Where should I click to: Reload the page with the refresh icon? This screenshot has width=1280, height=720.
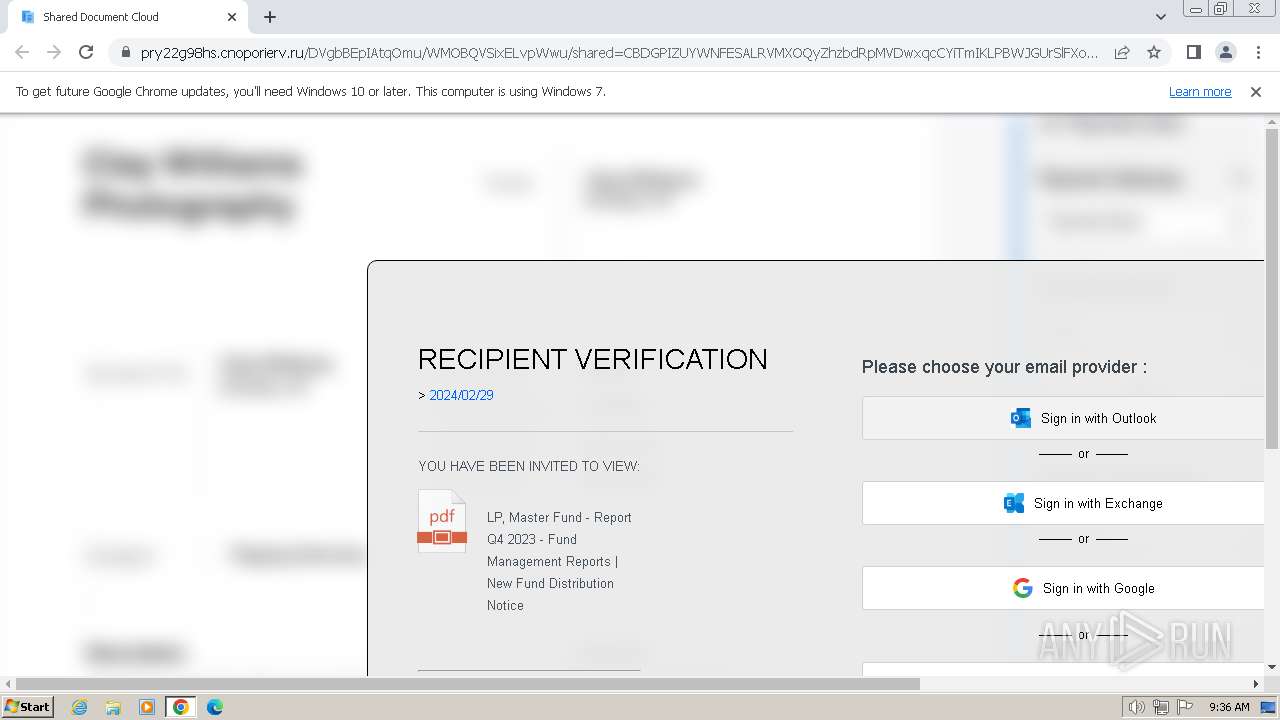(86, 52)
